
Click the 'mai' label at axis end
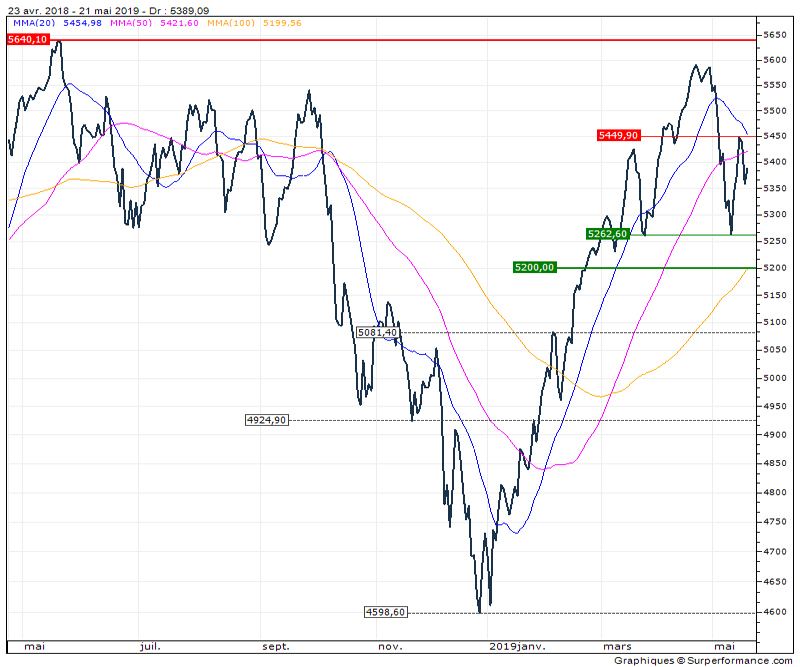(724, 647)
